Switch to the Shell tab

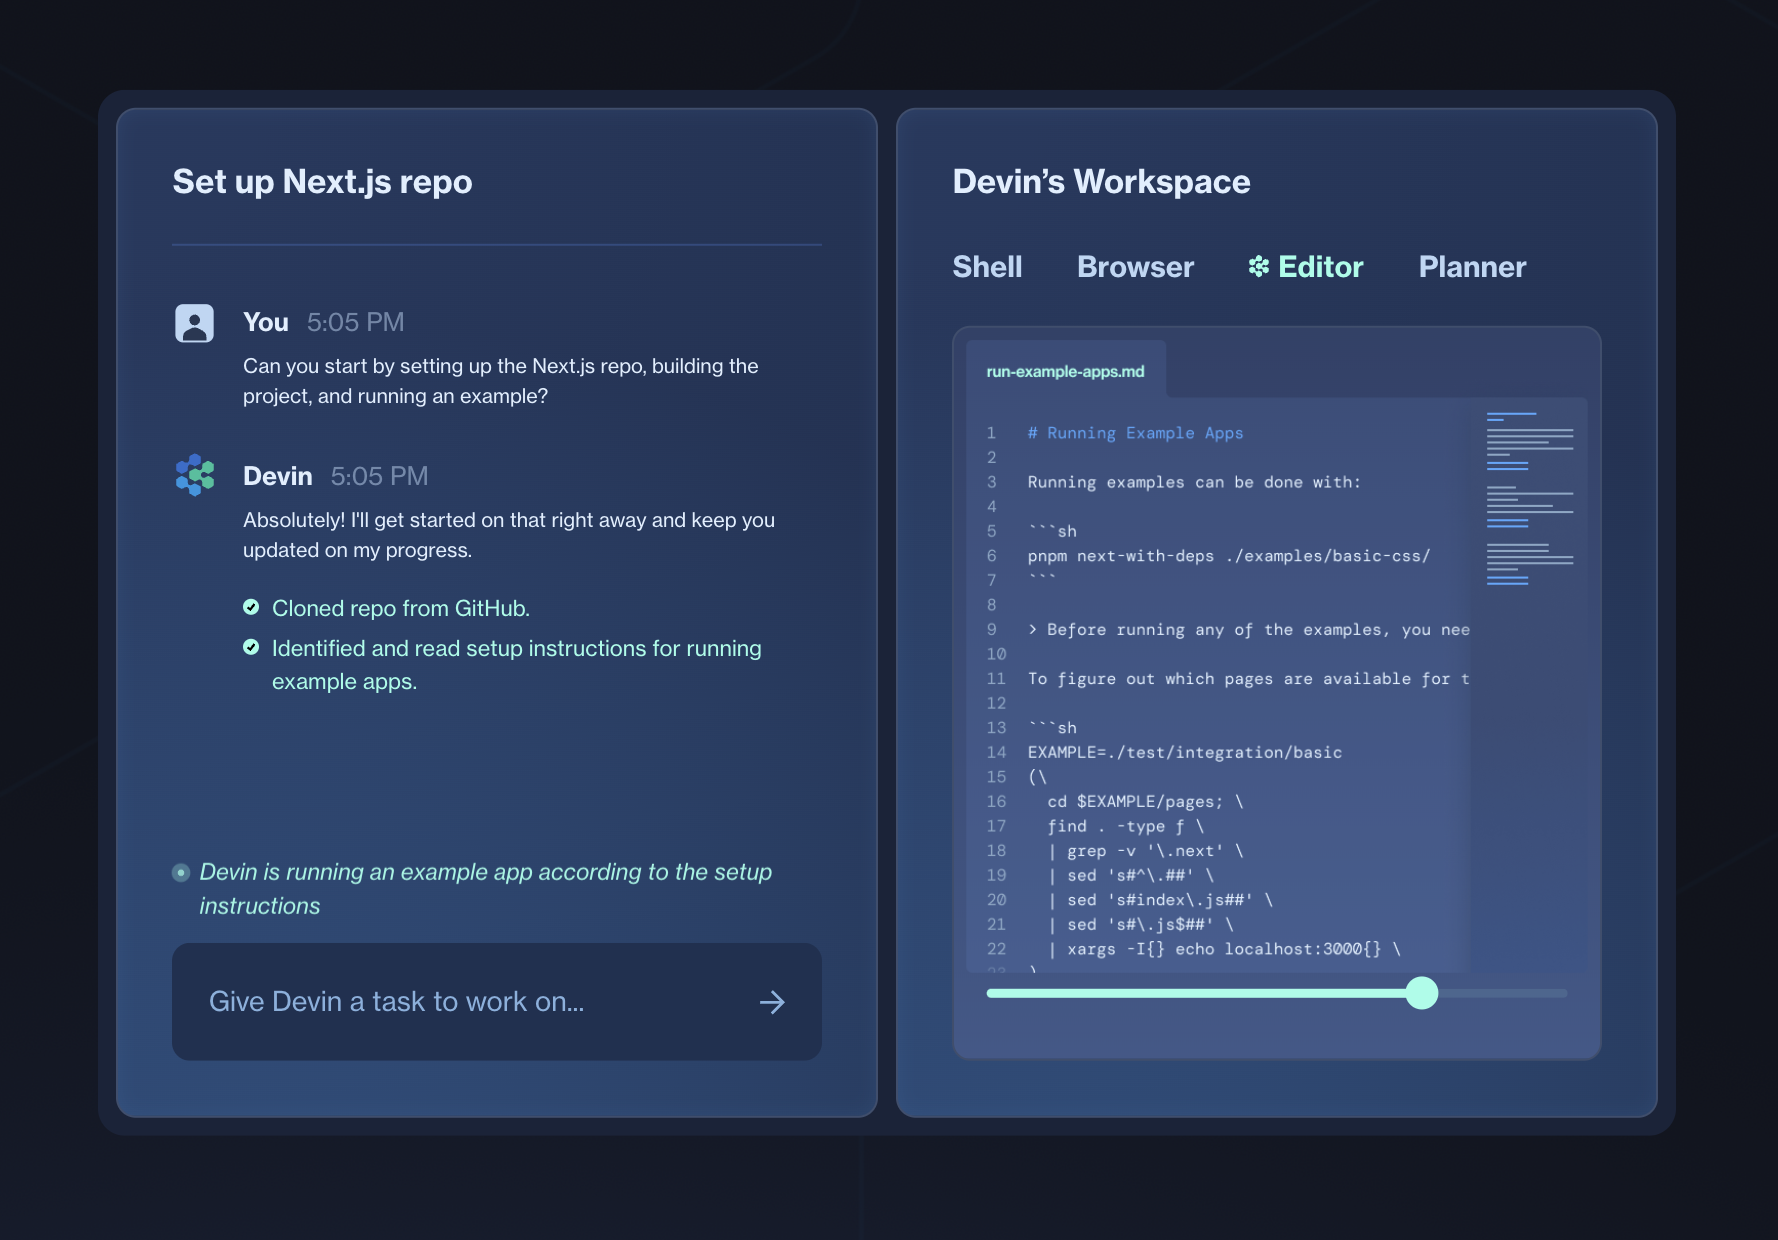[987, 267]
